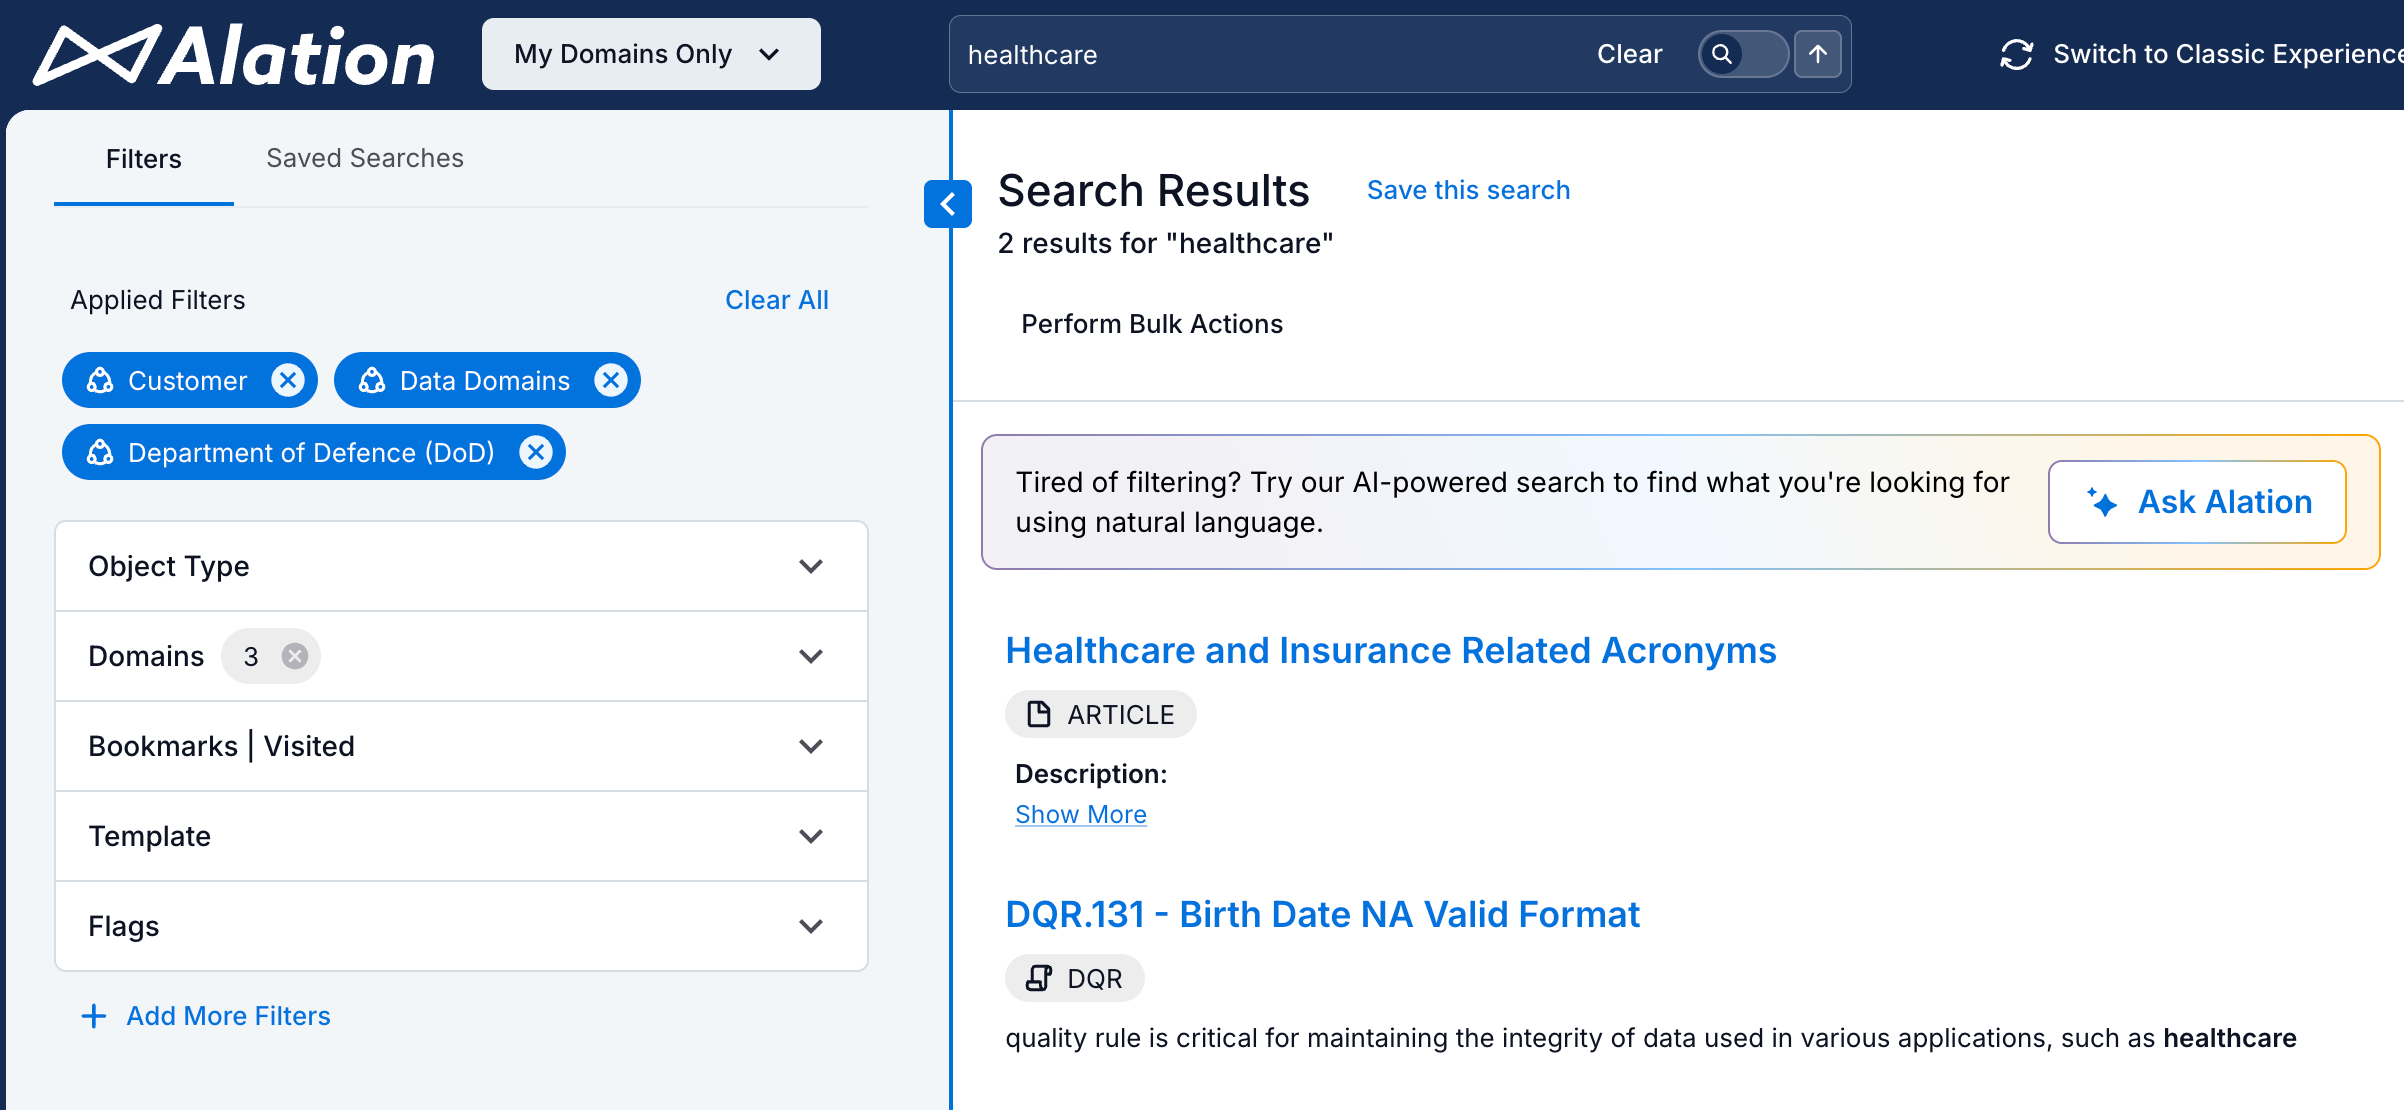Expand the Template filter section

point(811,836)
